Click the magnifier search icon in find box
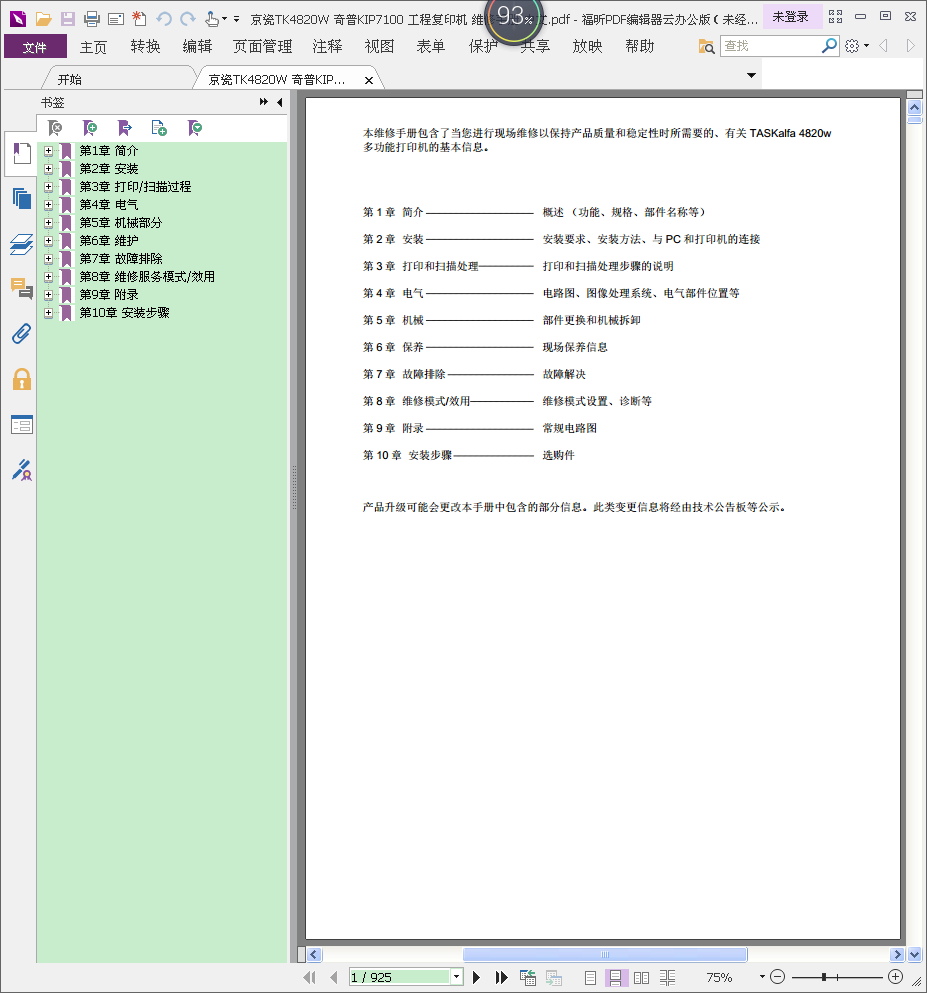The width and height of the screenshot is (927, 993). coord(829,46)
